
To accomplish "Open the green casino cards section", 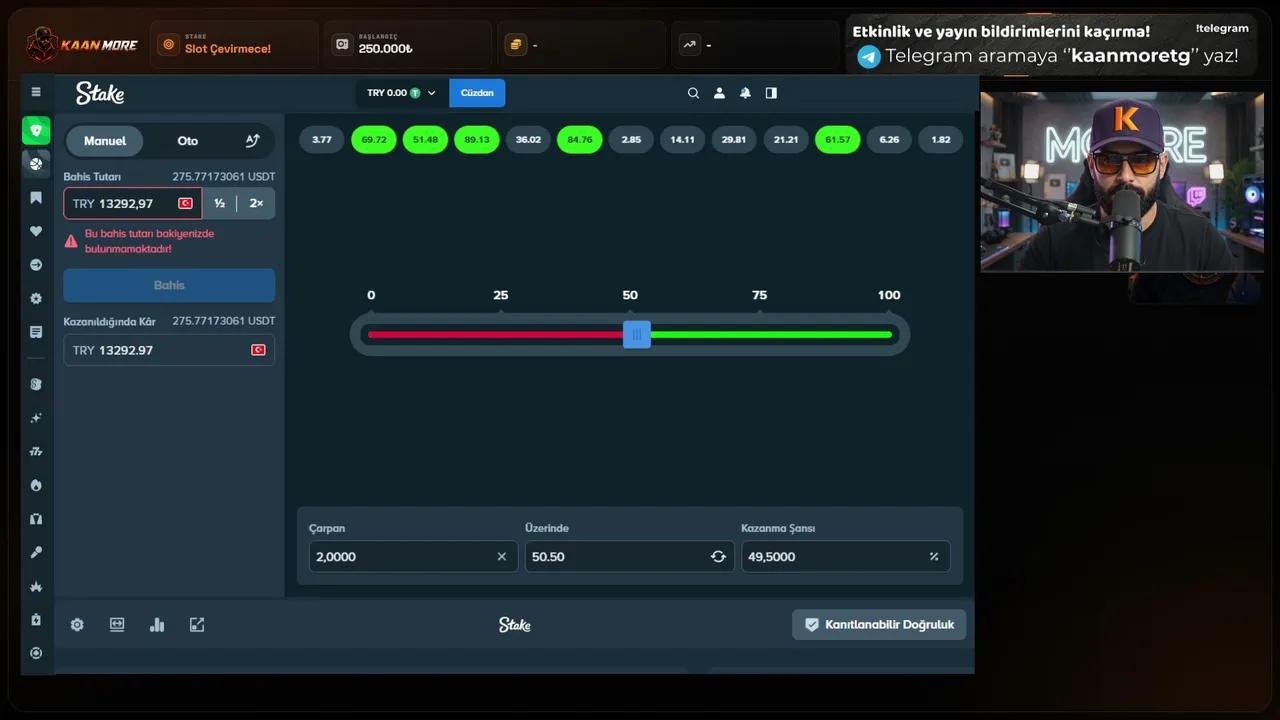I will tap(36, 130).
